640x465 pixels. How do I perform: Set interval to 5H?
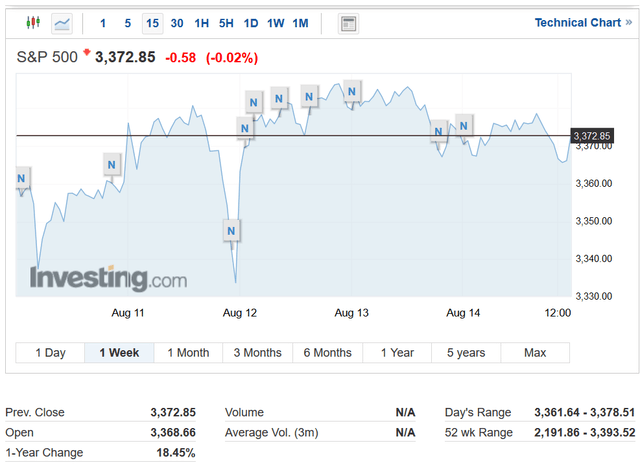tap(226, 23)
